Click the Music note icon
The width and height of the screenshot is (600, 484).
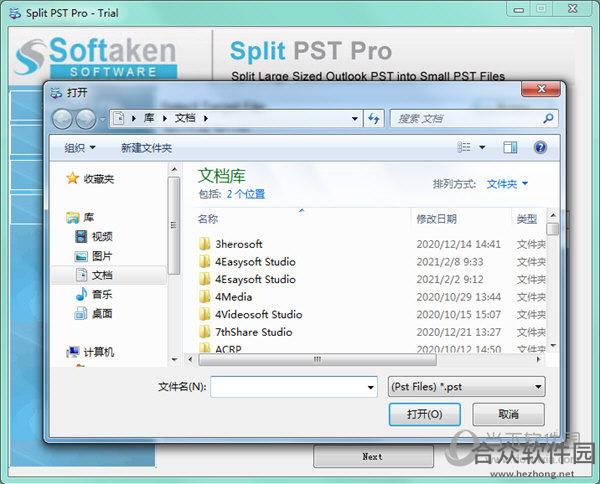coord(81,294)
